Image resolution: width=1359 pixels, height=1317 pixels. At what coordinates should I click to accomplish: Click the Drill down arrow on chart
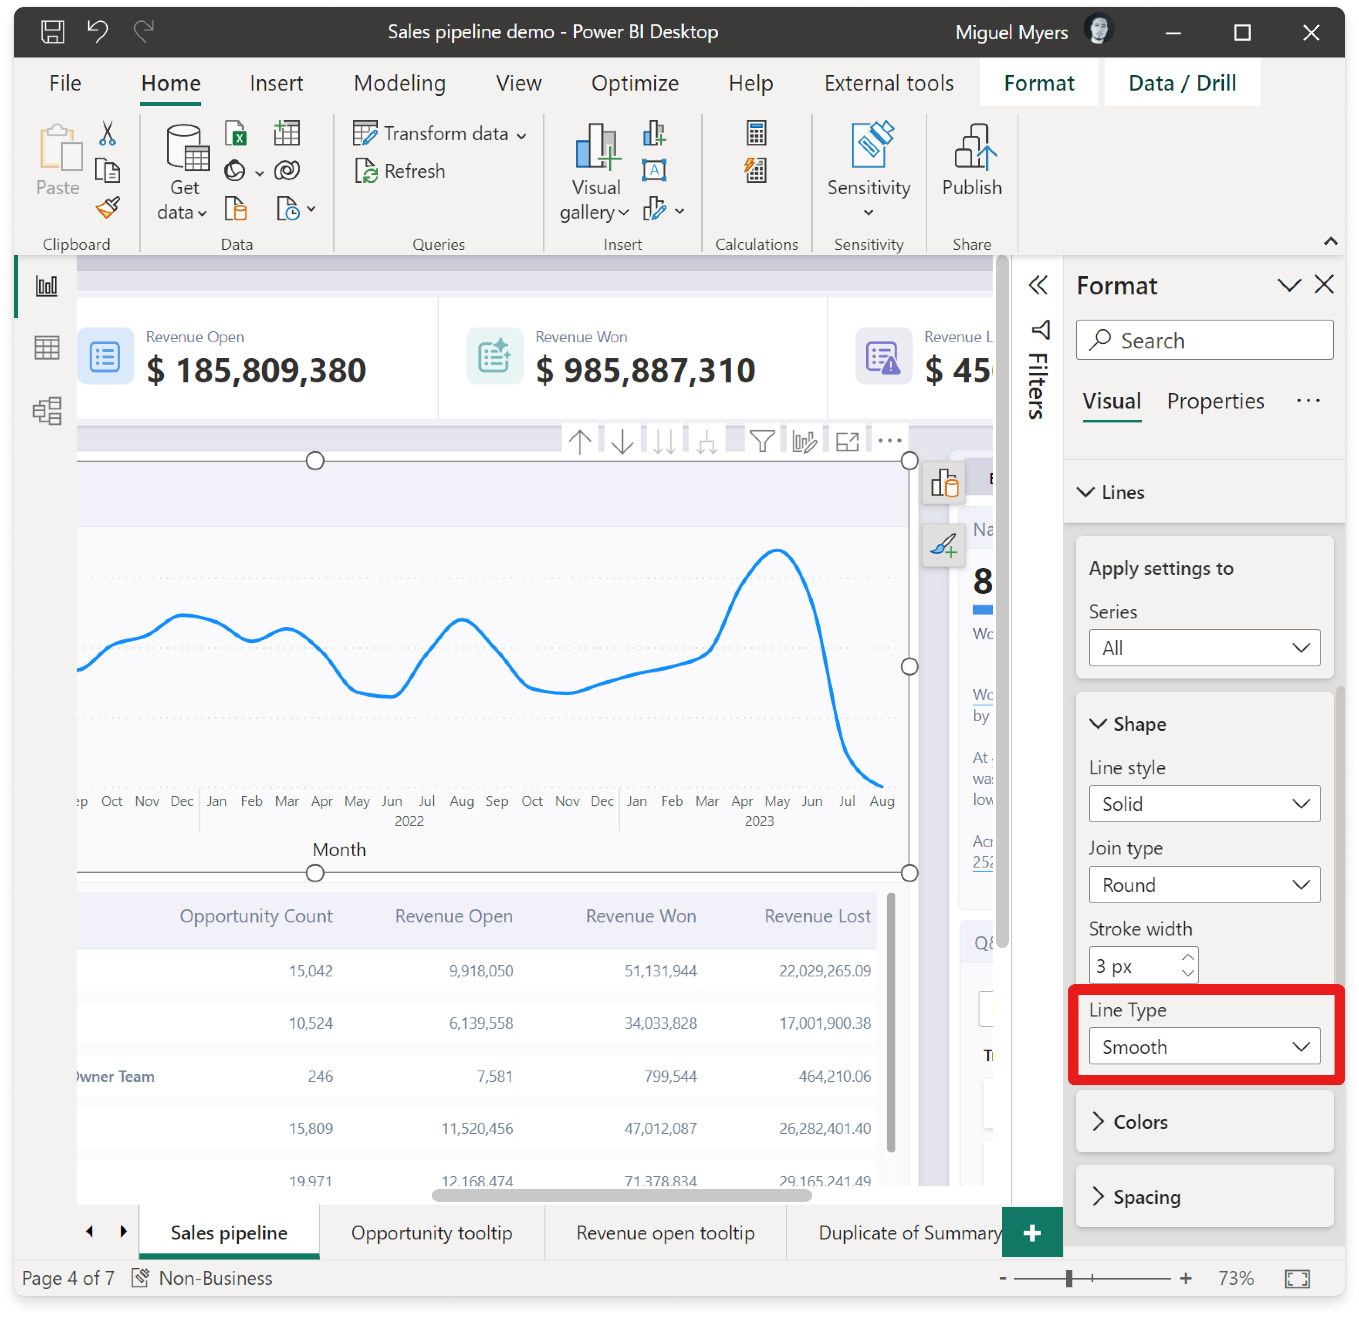click(x=622, y=441)
